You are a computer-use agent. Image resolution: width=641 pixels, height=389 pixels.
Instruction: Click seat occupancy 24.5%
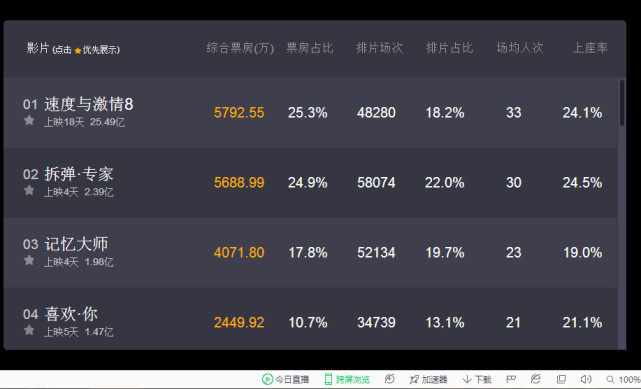[582, 182]
